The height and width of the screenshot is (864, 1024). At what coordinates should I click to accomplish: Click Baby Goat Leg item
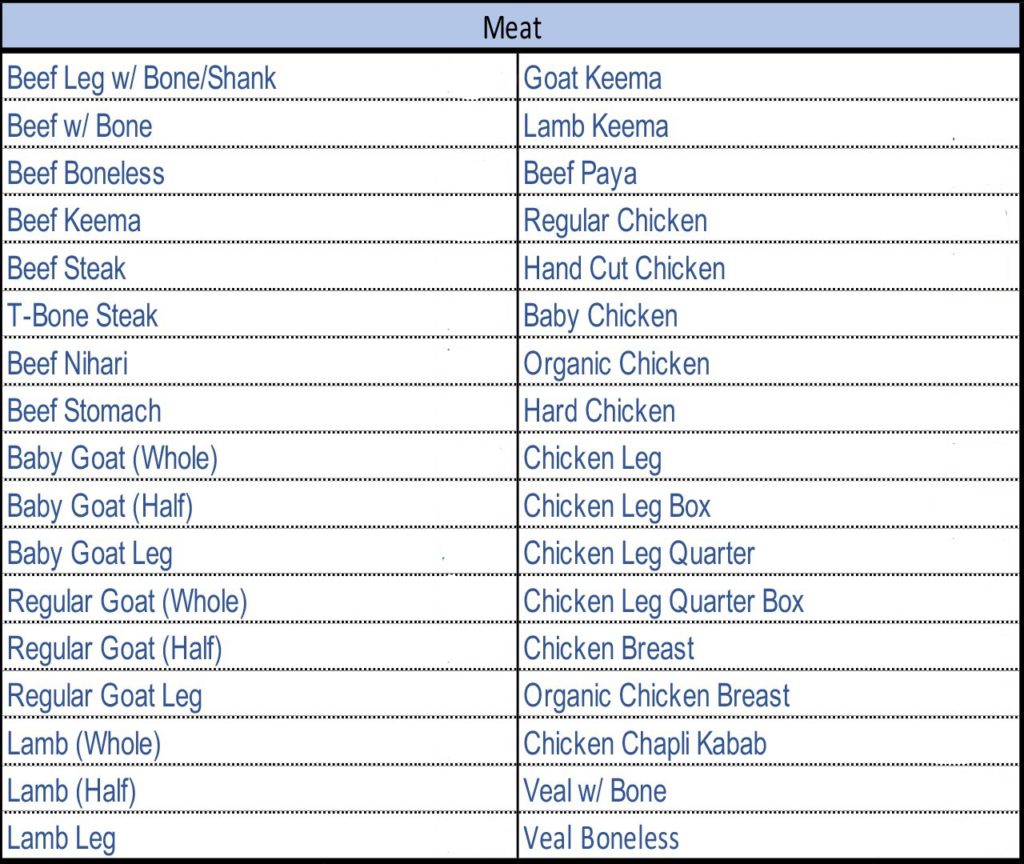[x=89, y=554]
